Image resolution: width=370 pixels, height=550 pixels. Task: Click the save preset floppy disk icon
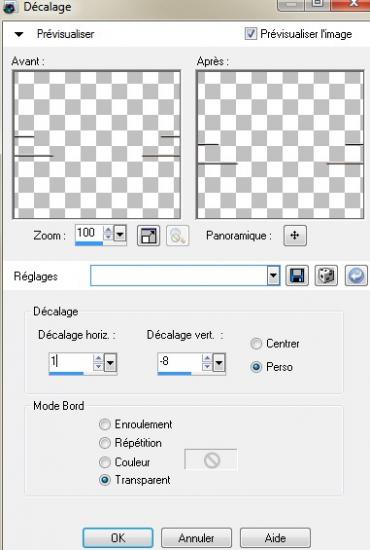pyautogui.click(x=297, y=276)
